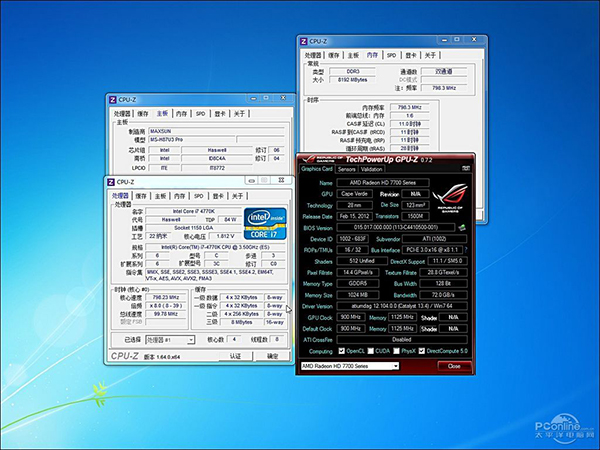The image size is (600, 450).
Task: Switch to the Validation tab in GPU-Z
Action: point(371,169)
